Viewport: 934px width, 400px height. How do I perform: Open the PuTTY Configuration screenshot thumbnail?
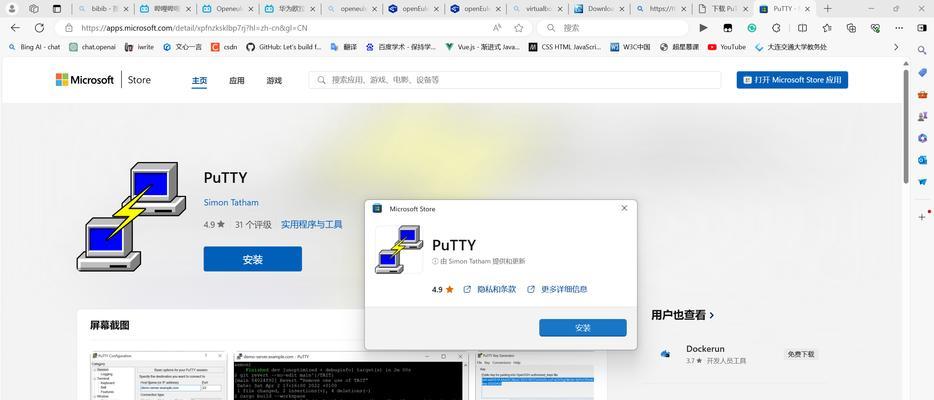tap(158, 376)
